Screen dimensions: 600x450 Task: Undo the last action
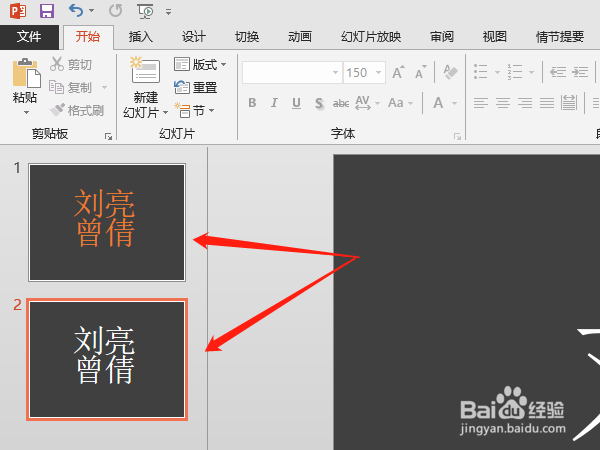coord(75,10)
